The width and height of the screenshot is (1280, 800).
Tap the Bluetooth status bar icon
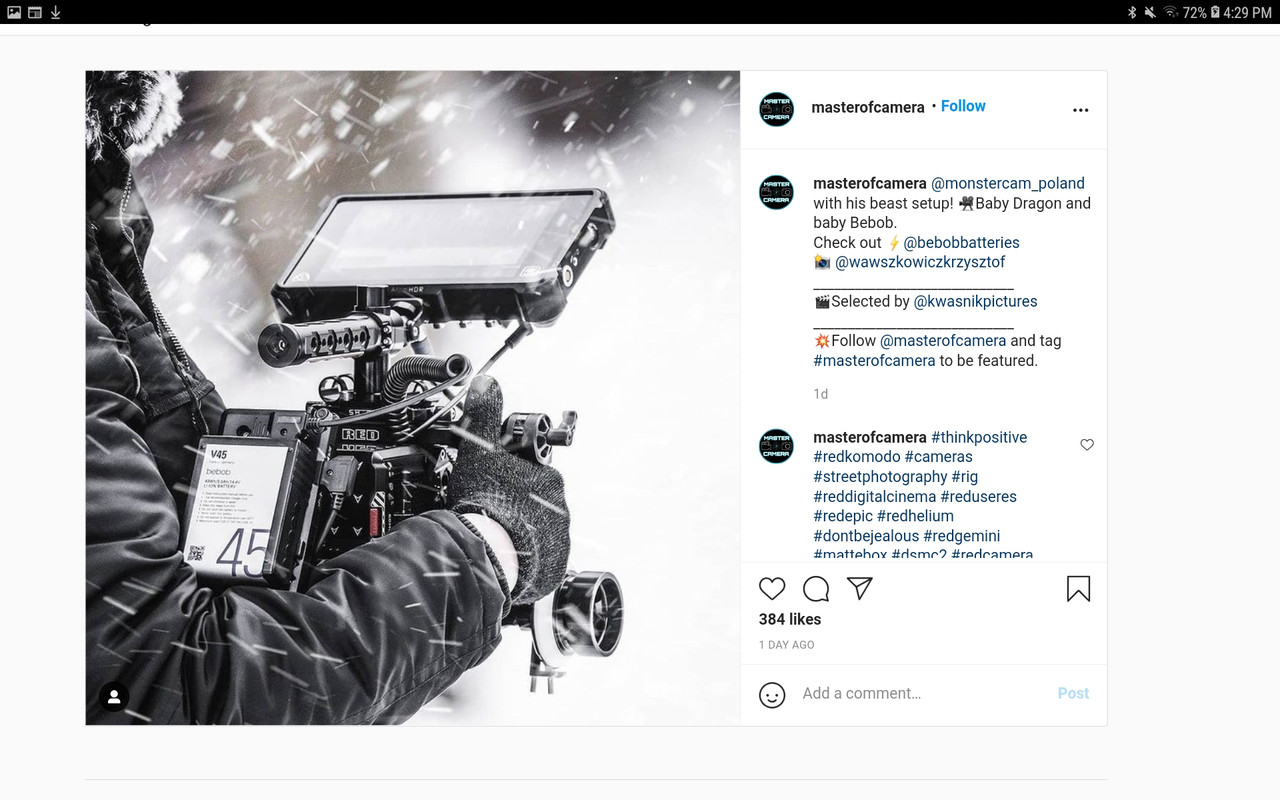(1132, 12)
